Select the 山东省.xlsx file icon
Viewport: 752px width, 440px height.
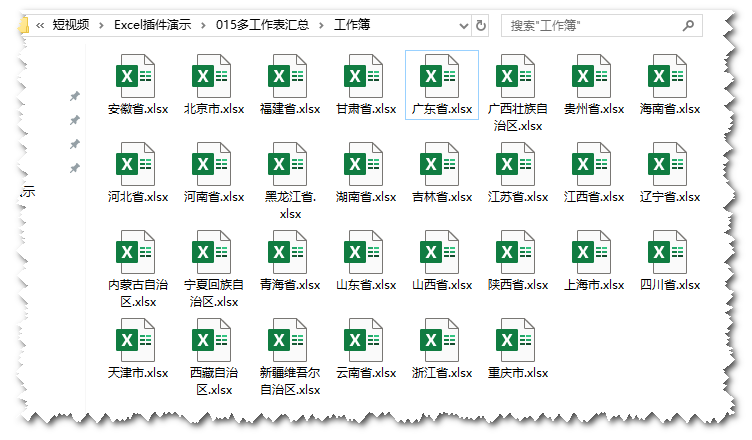pos(363,252)
